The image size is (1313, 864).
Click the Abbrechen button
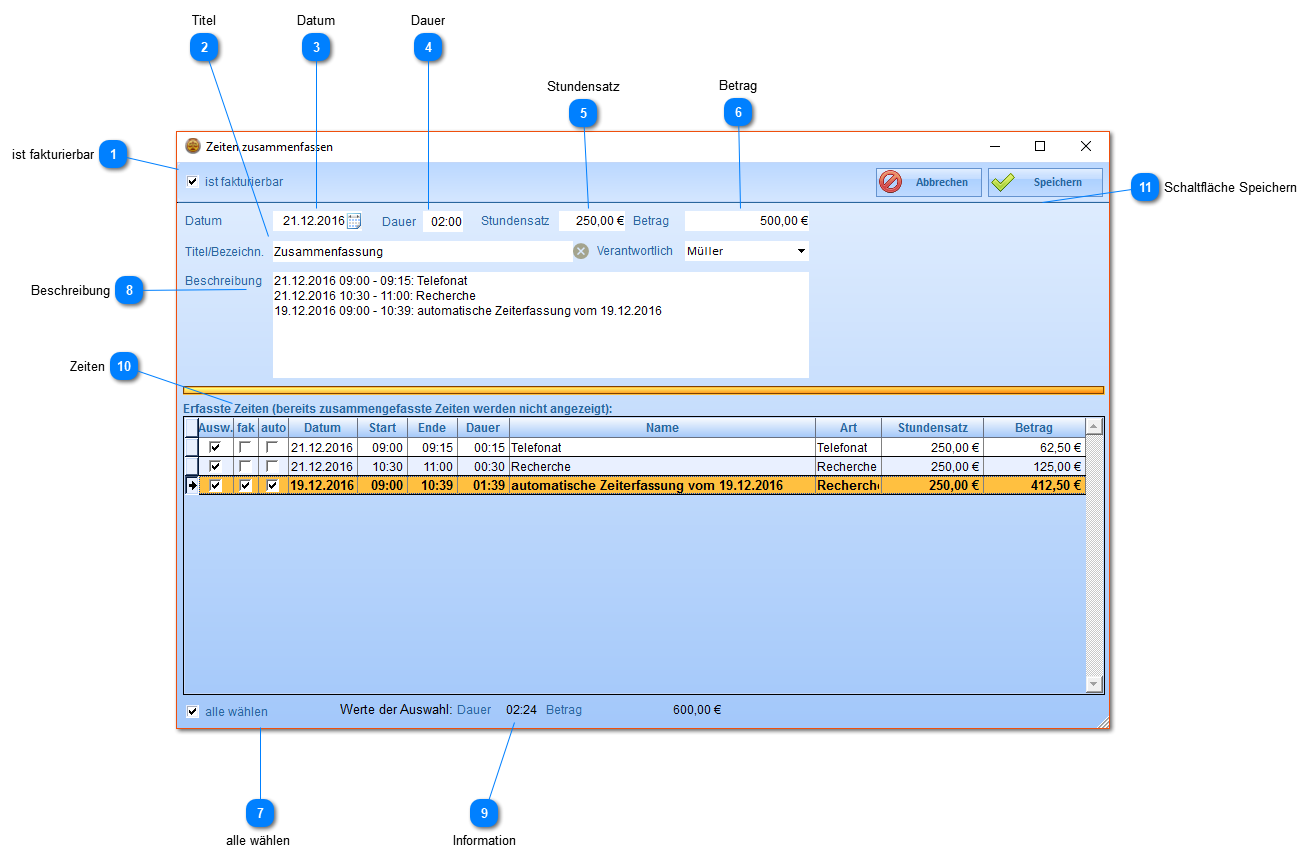[929, 182]
